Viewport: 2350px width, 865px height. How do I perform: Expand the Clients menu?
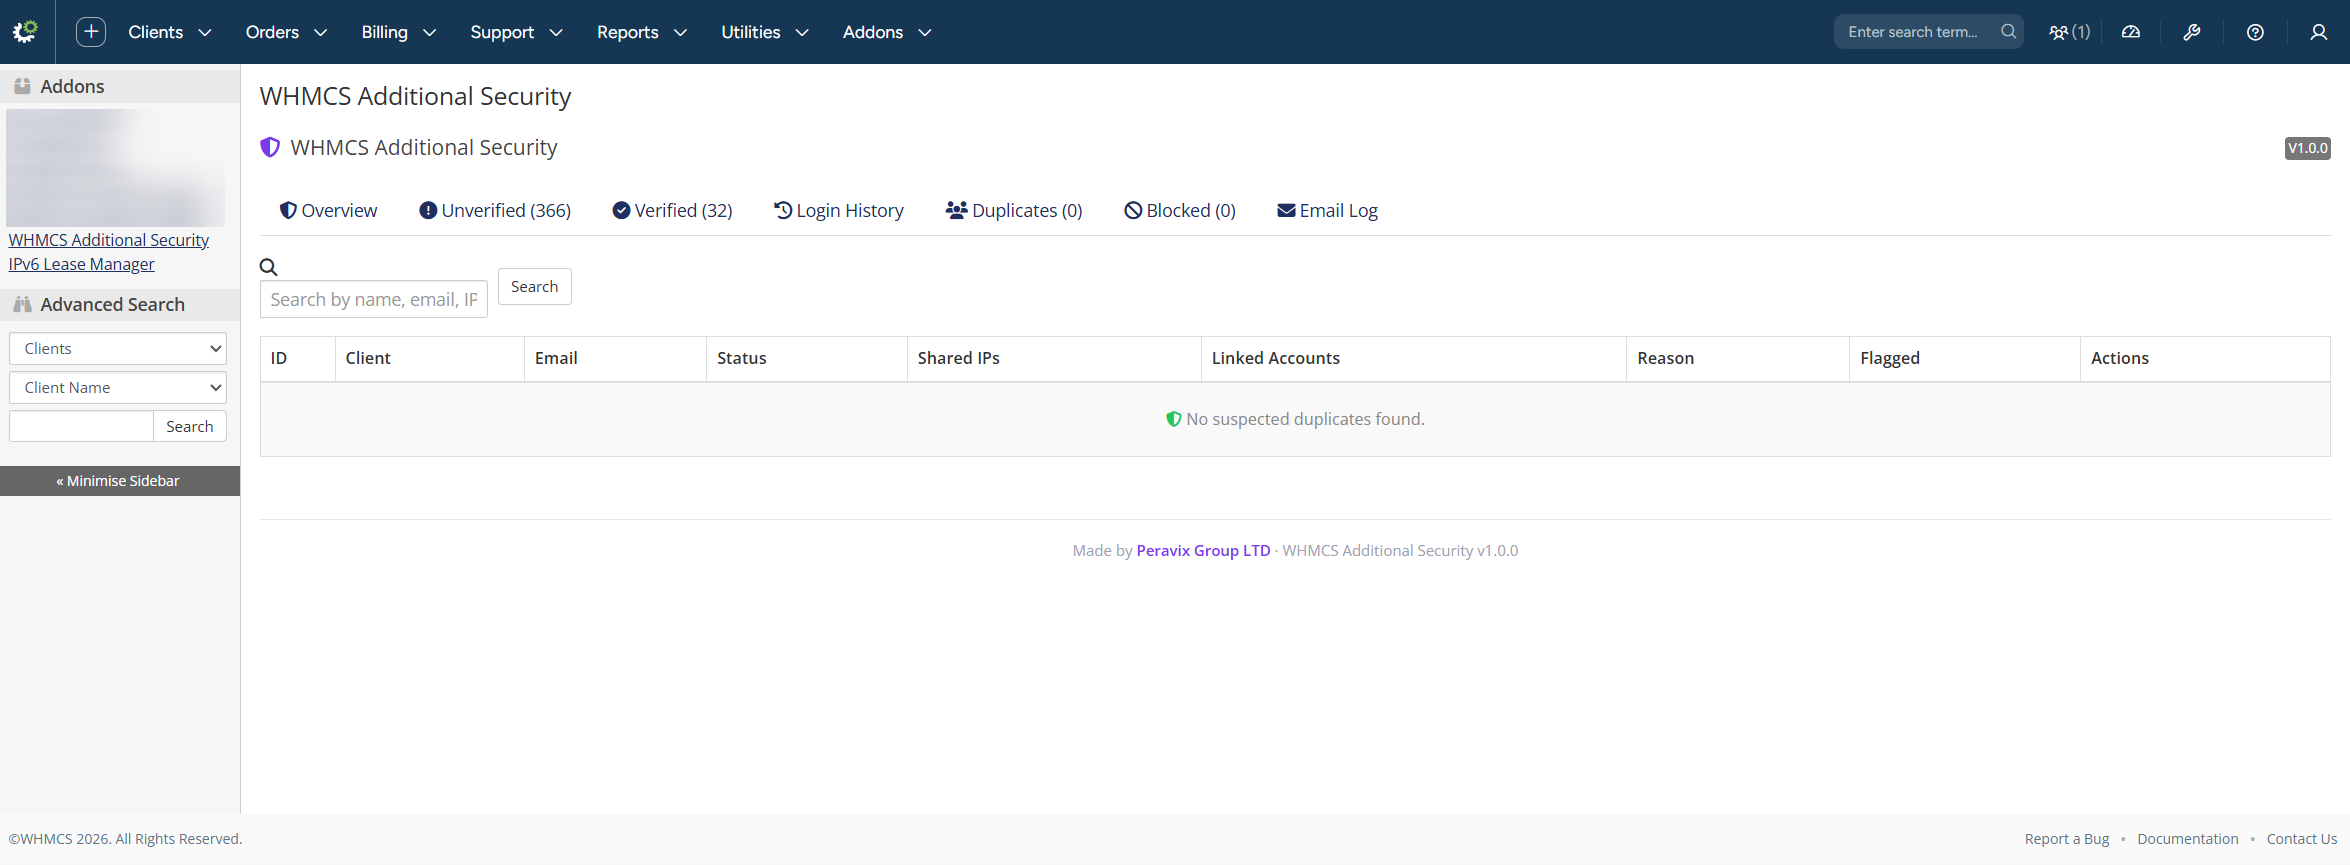point(170,32)
